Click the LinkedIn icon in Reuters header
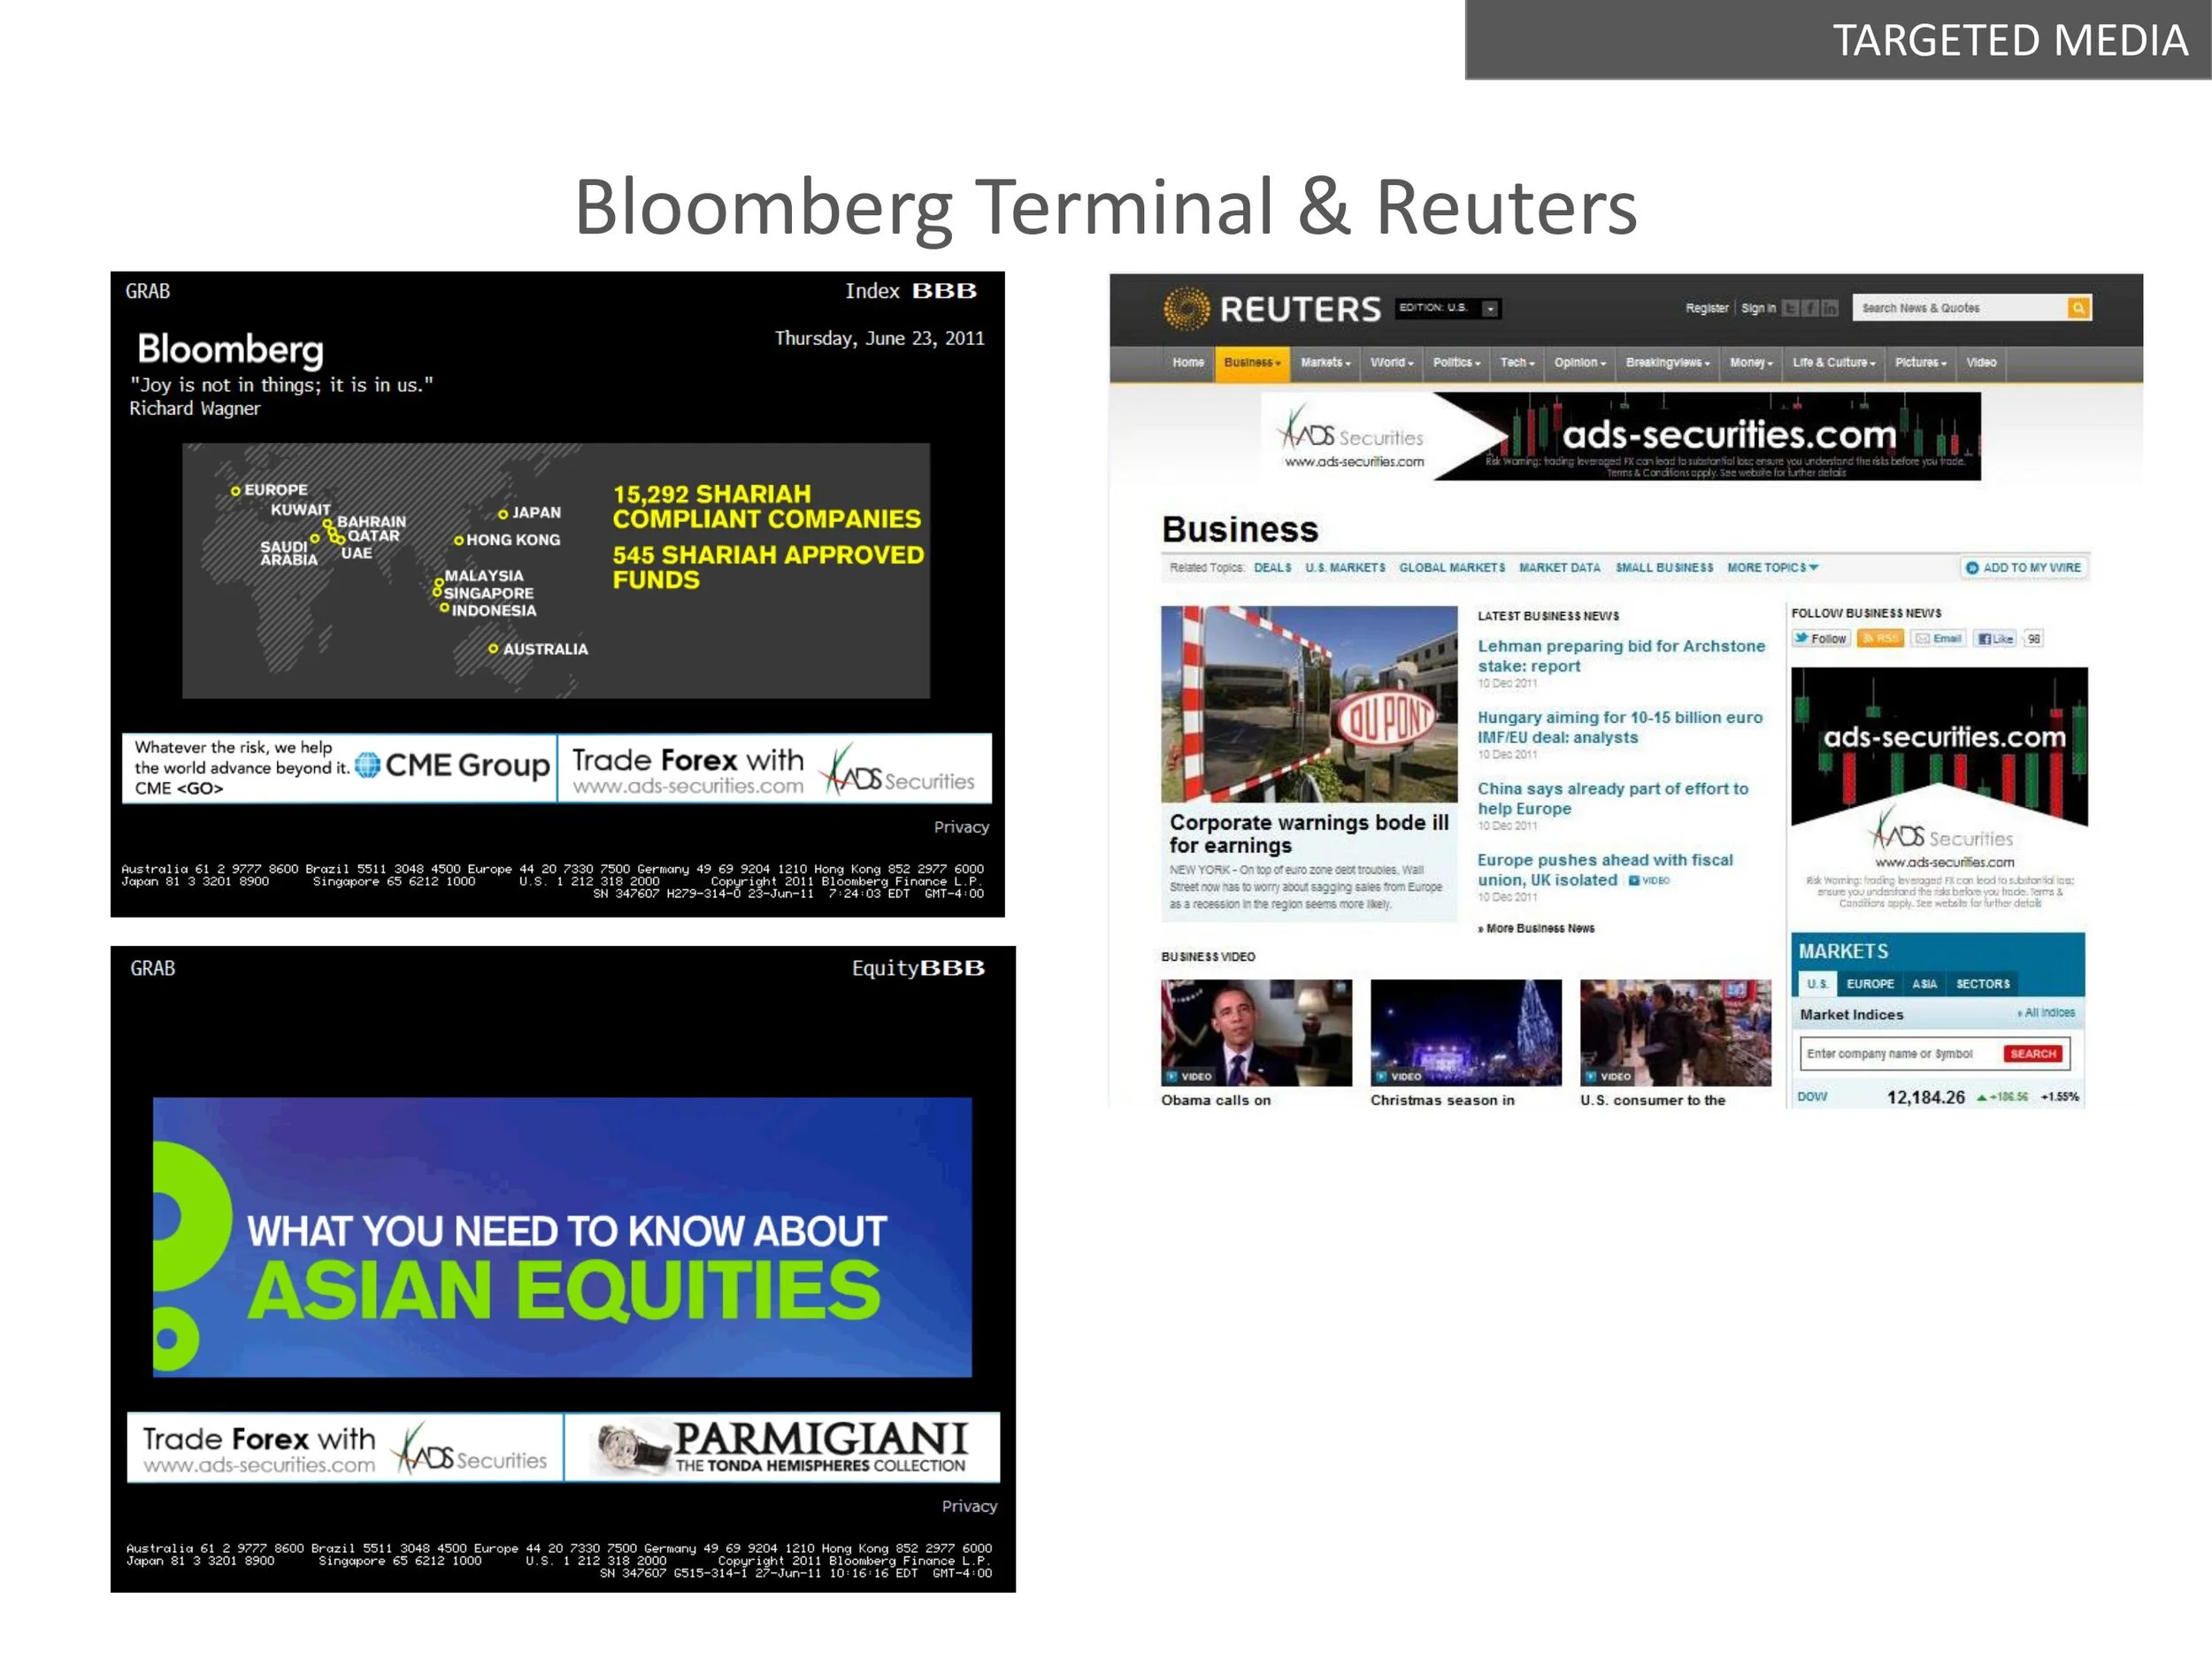The height and width of the screenshot is (1659, 2212). pos(1830,308)
